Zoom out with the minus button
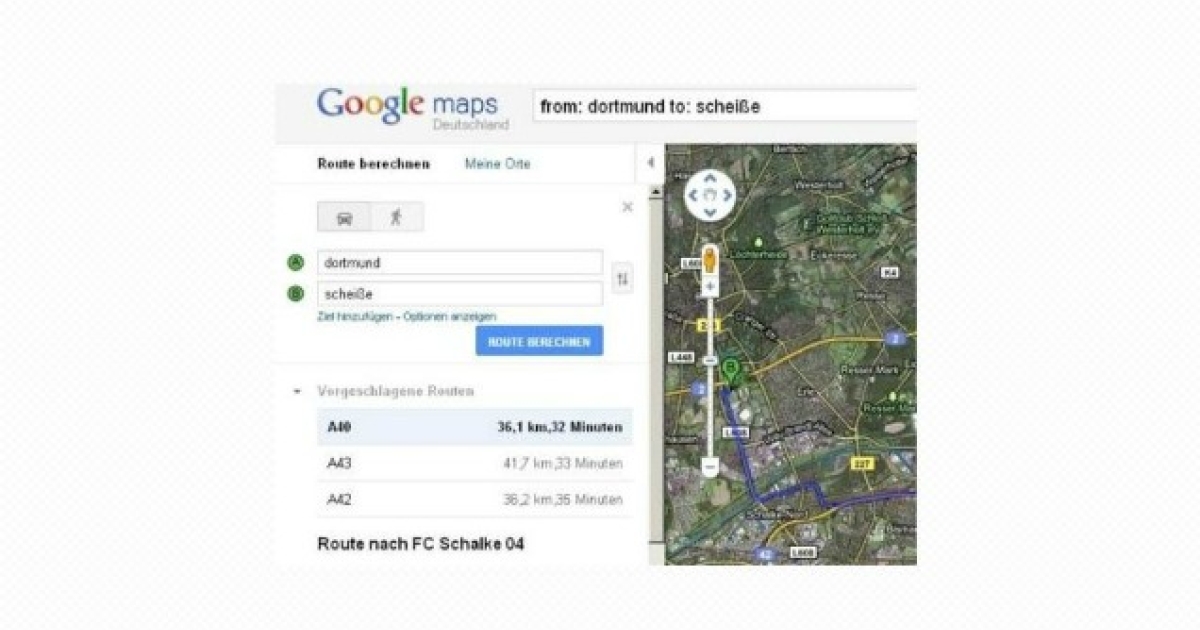 [x=710, y=467]
